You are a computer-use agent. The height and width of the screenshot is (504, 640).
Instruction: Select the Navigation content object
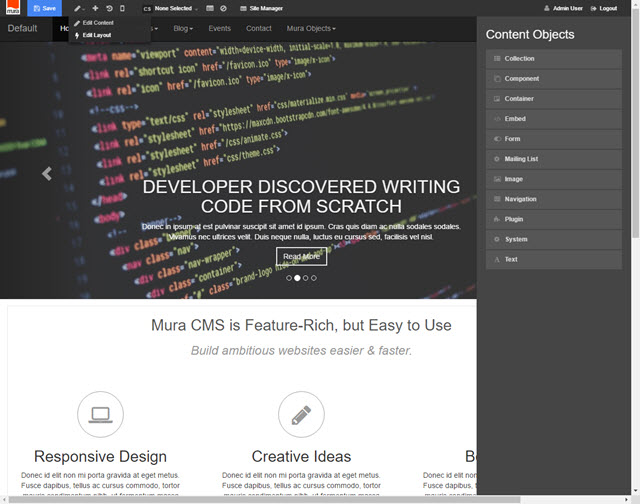pos(554,199)
